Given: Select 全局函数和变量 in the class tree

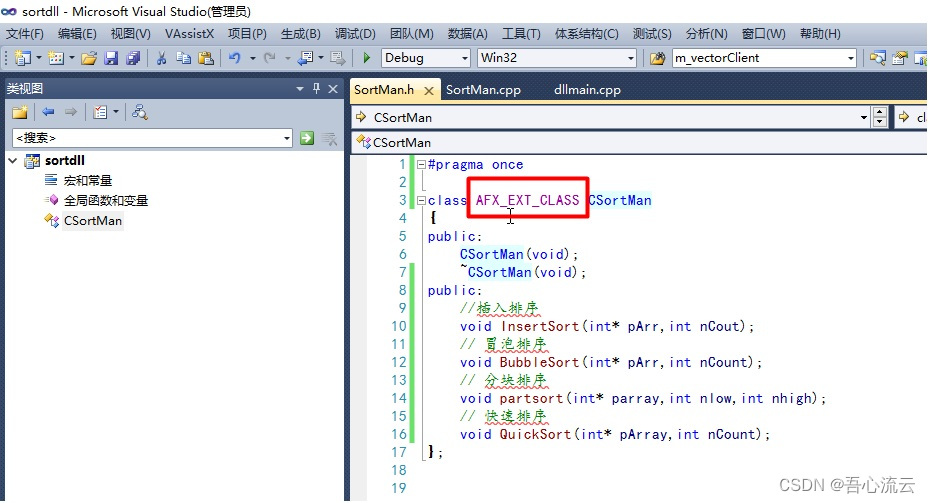Looking at the screenshot, I should pos(106,200).
